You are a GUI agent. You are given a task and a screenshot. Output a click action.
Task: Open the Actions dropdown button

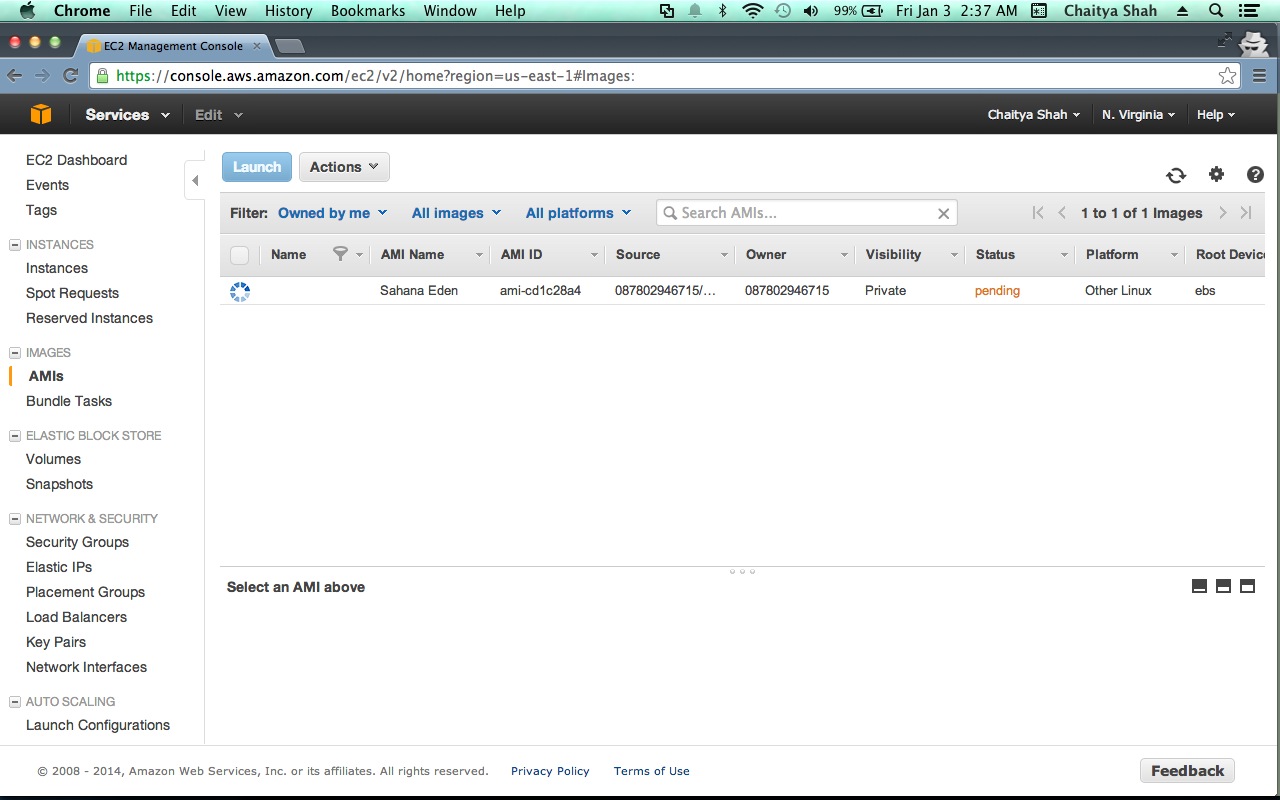(x=344, y=167)
